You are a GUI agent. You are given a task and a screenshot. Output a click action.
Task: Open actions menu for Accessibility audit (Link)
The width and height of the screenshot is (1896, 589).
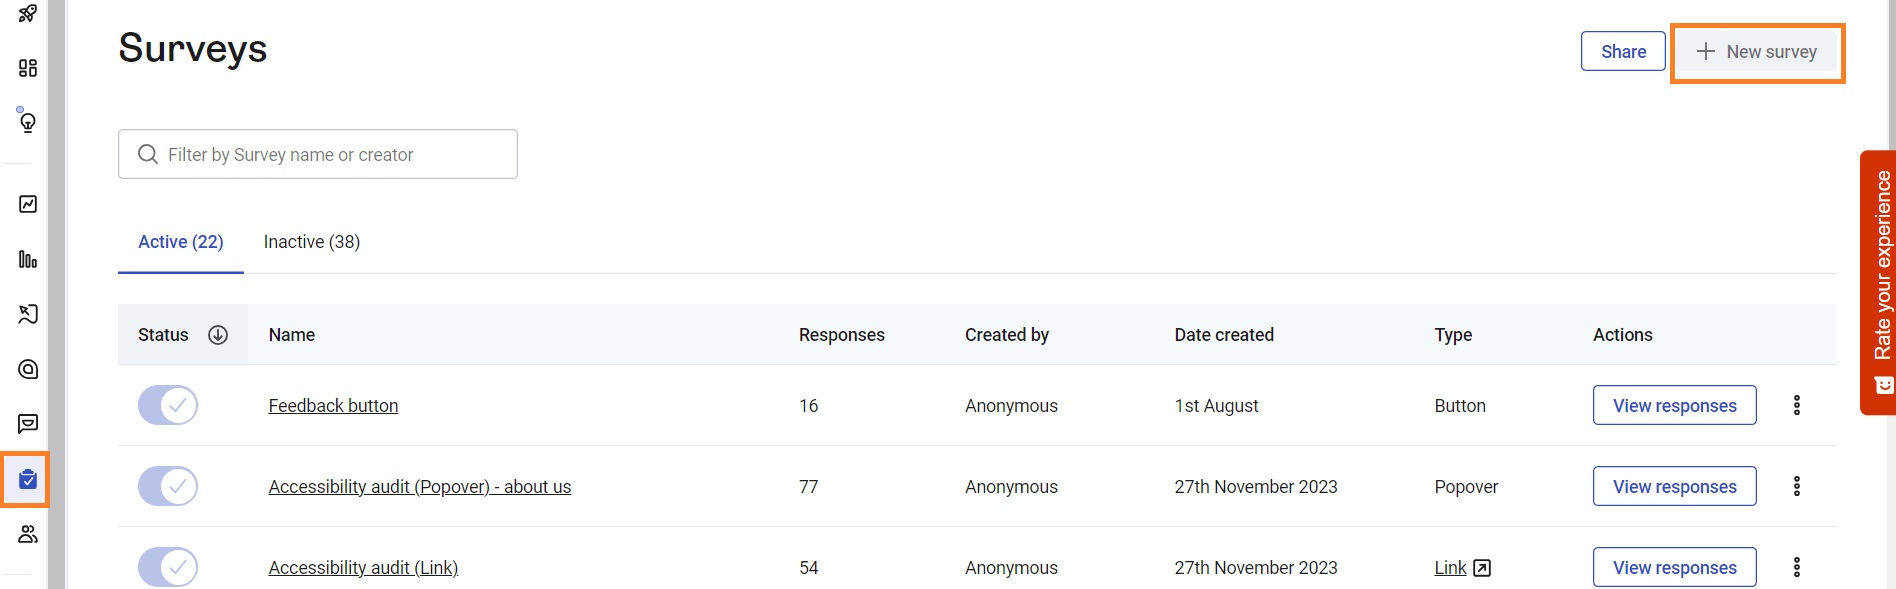click(1797, 567)
